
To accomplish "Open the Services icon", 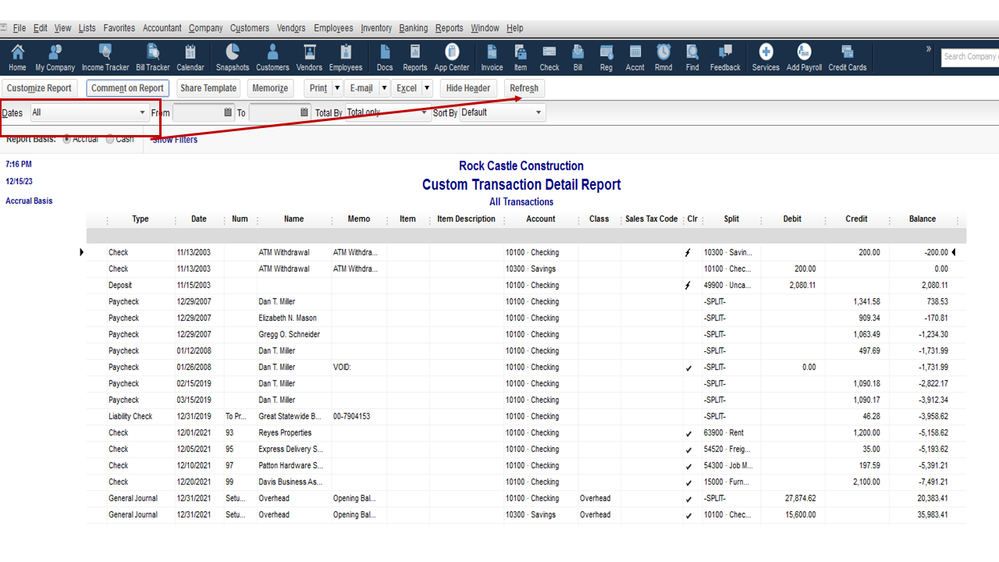I will [x=766, y=57].
